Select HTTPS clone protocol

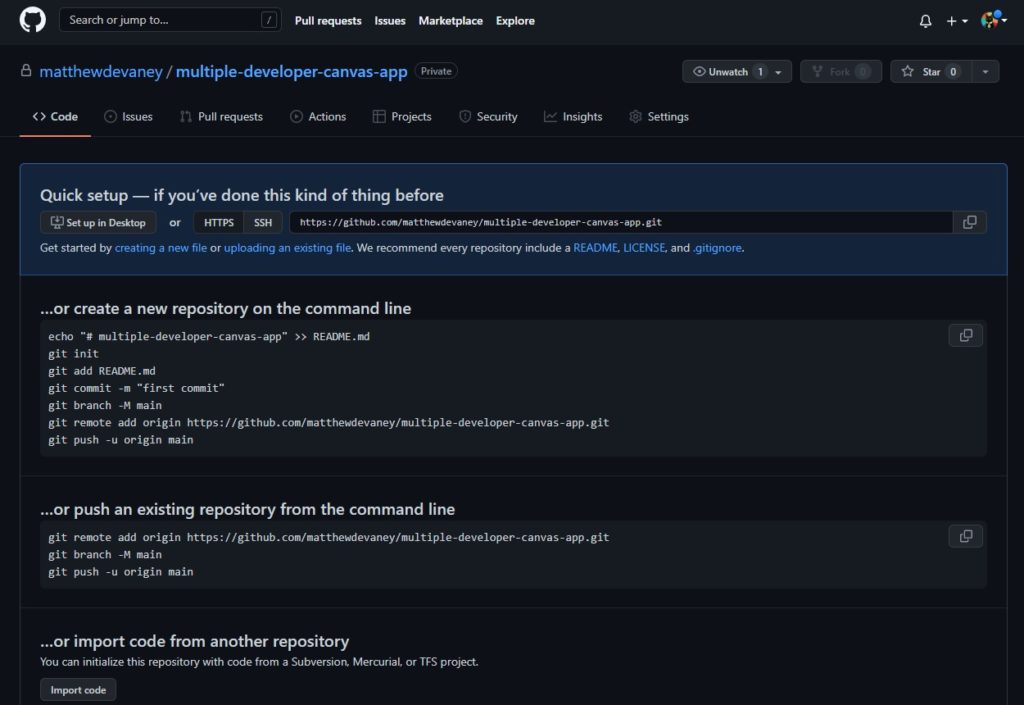[219, 223]
